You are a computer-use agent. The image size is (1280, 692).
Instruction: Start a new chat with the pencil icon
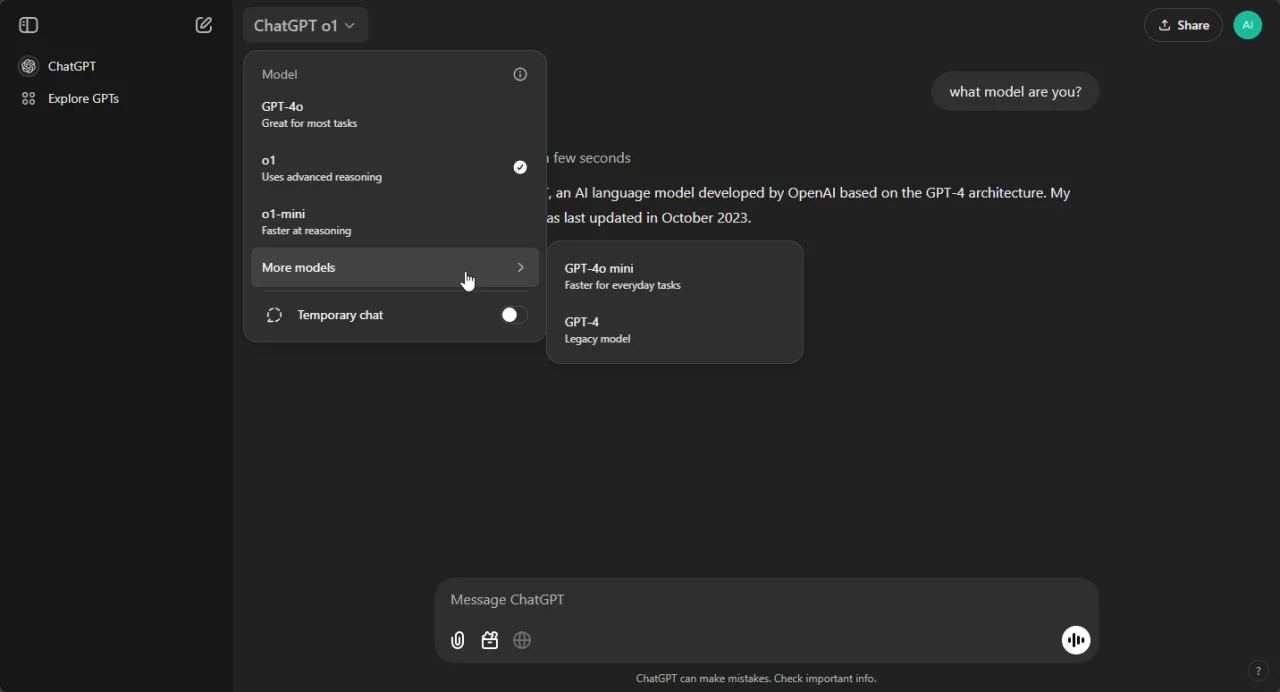204,25
